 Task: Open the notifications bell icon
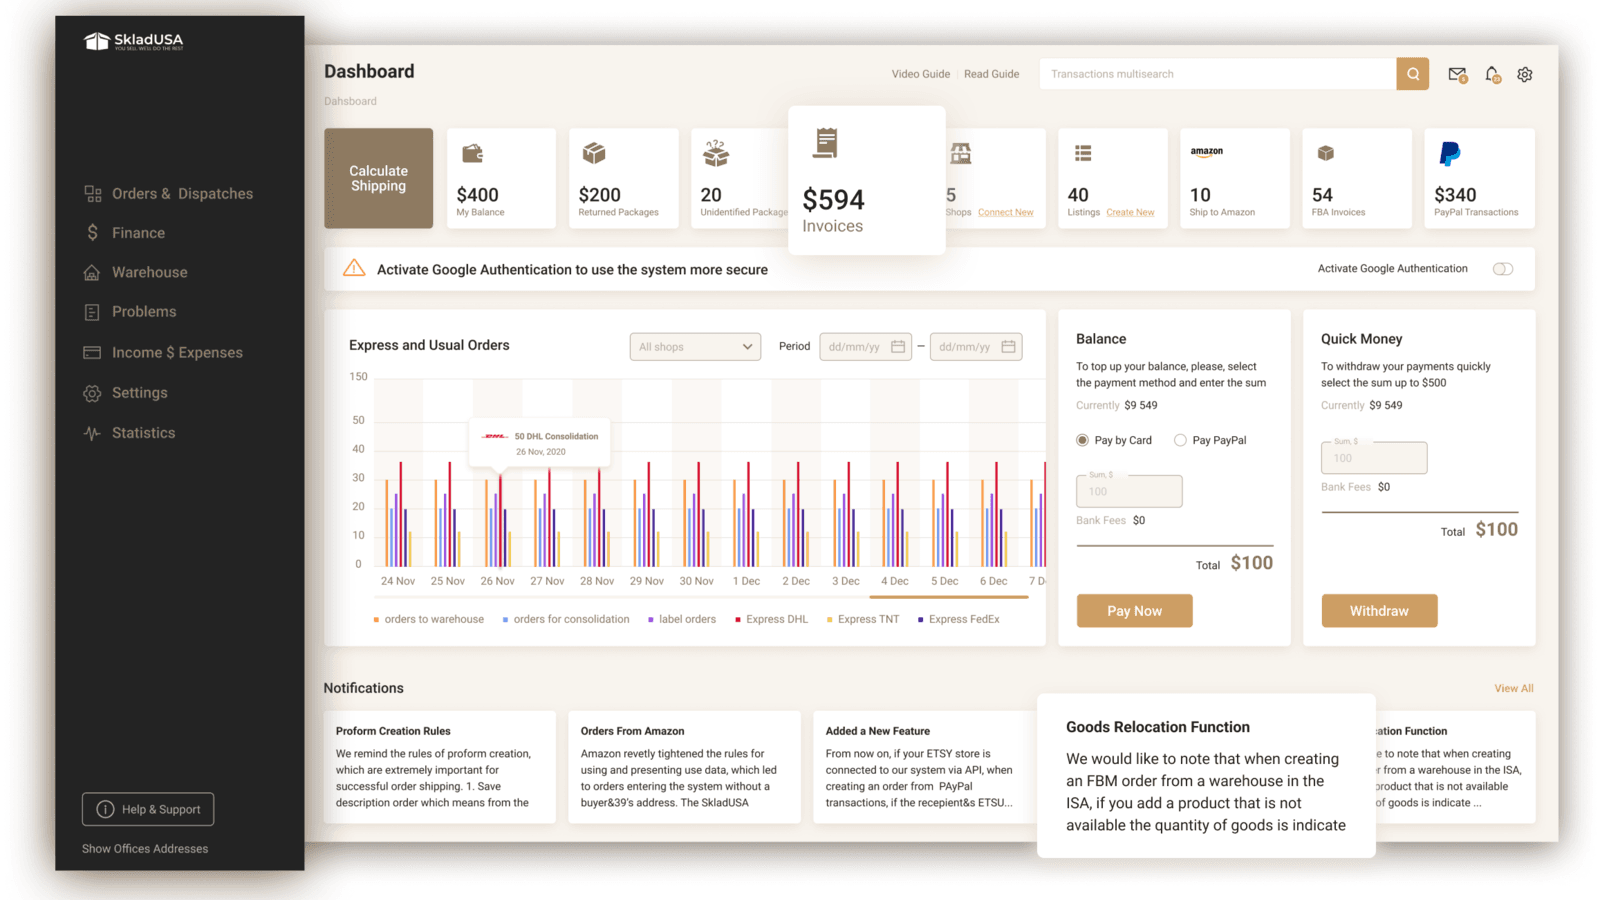pos(1491,74)
